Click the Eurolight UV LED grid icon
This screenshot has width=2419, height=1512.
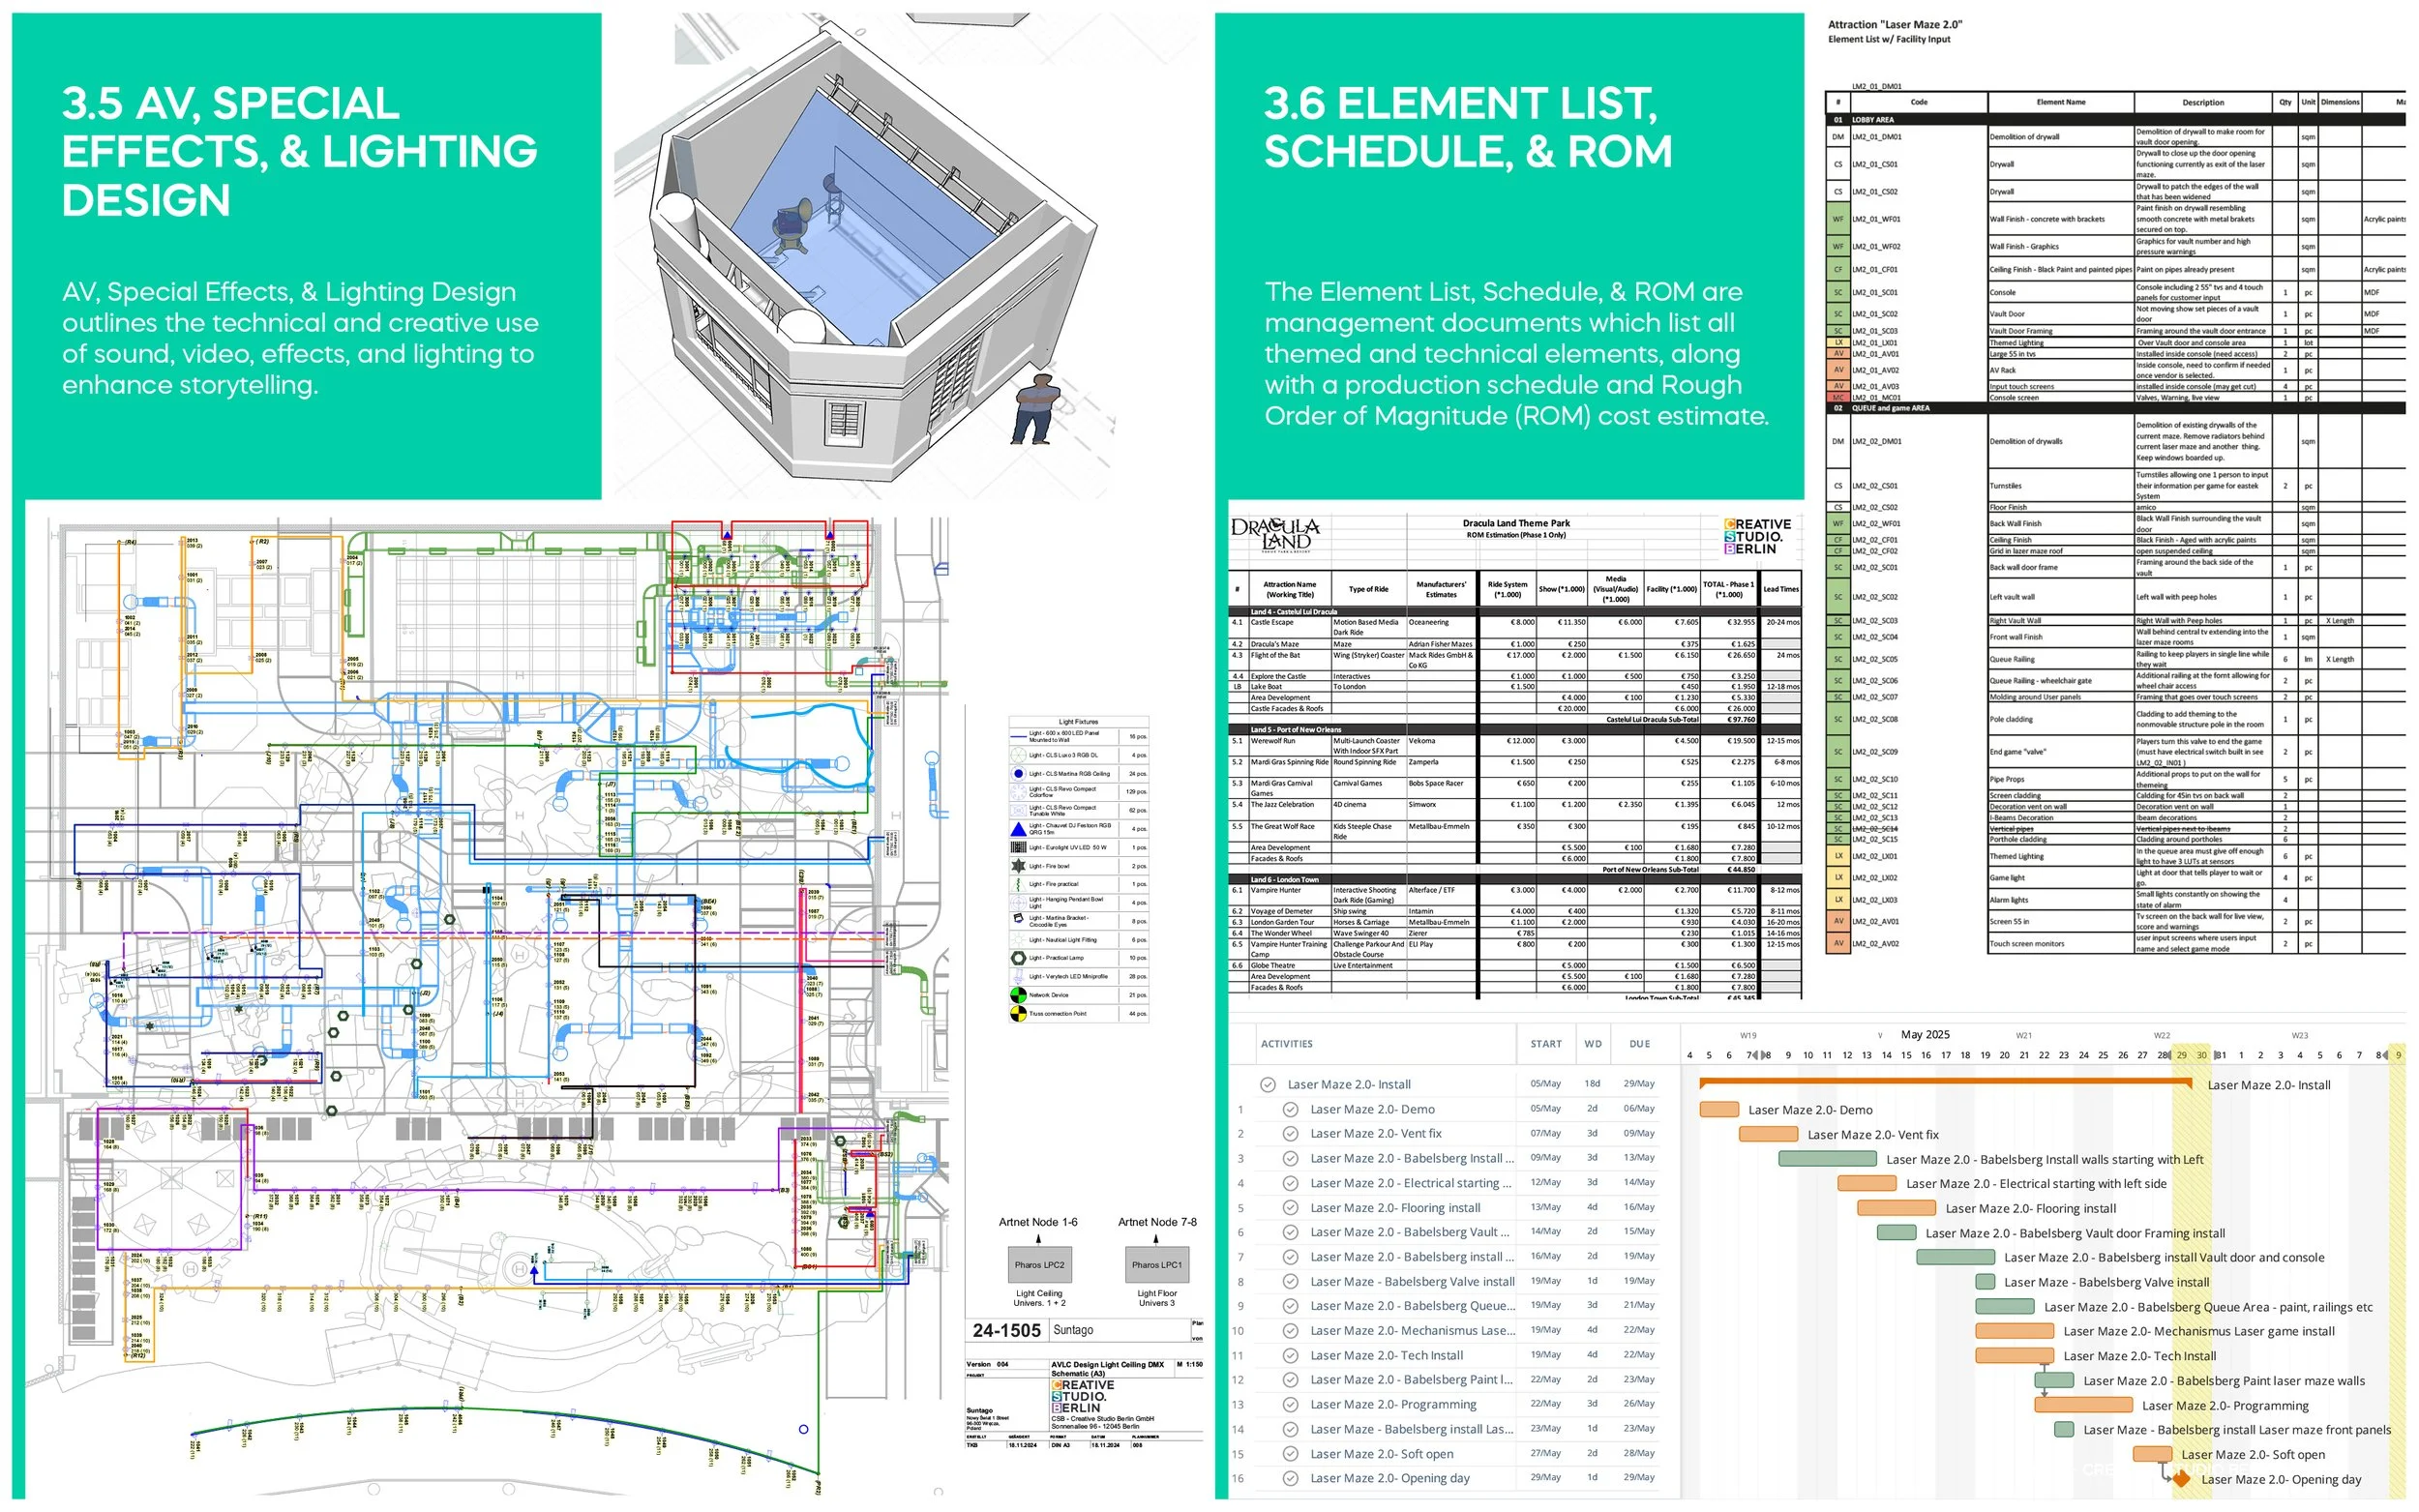click(x=1018, y=847)
